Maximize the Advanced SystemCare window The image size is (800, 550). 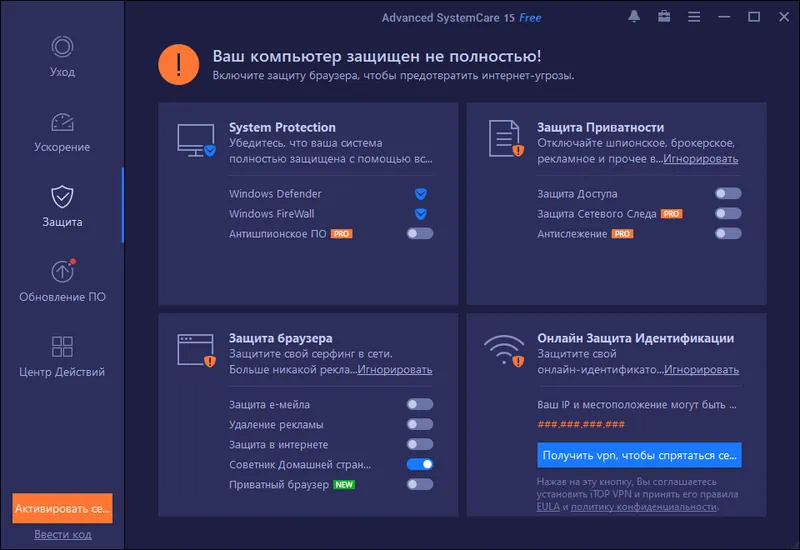754,17
